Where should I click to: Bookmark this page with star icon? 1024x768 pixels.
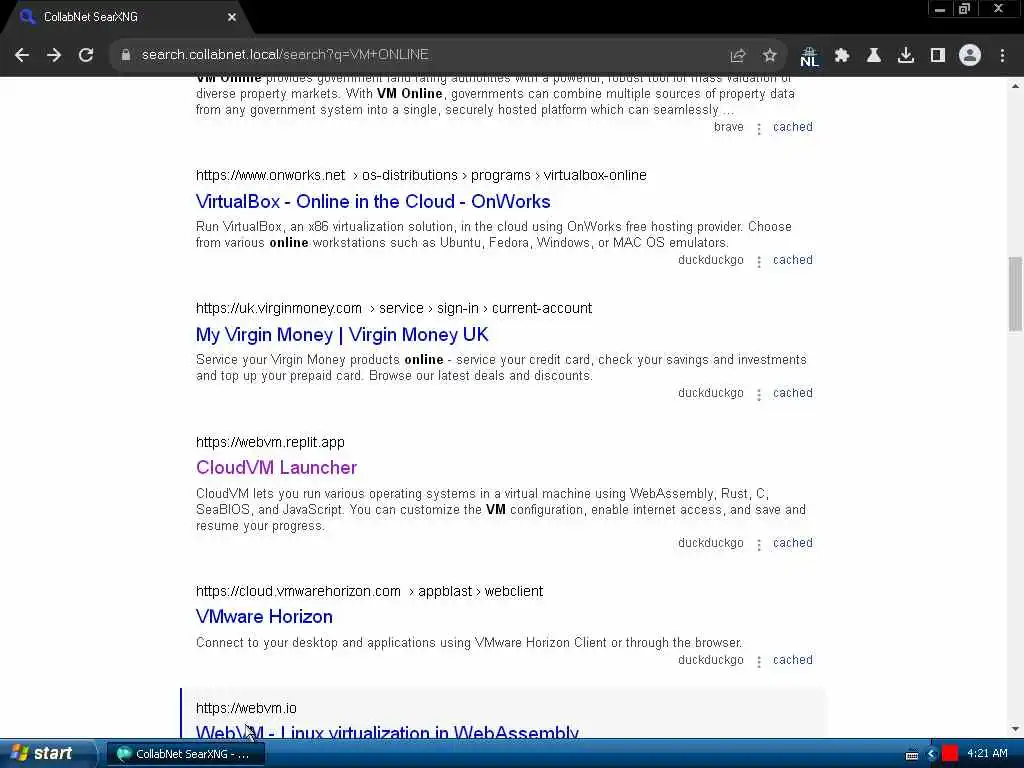(x=770, y=55)
